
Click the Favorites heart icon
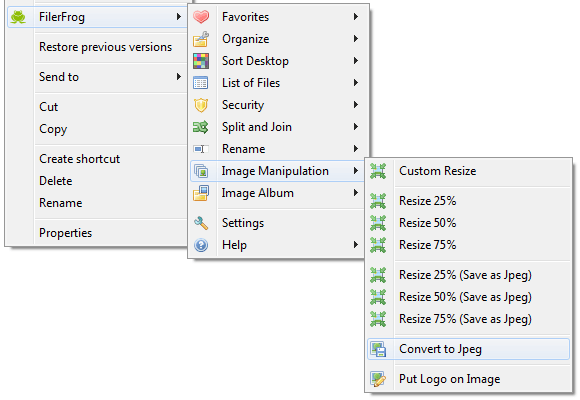(201, 17)
